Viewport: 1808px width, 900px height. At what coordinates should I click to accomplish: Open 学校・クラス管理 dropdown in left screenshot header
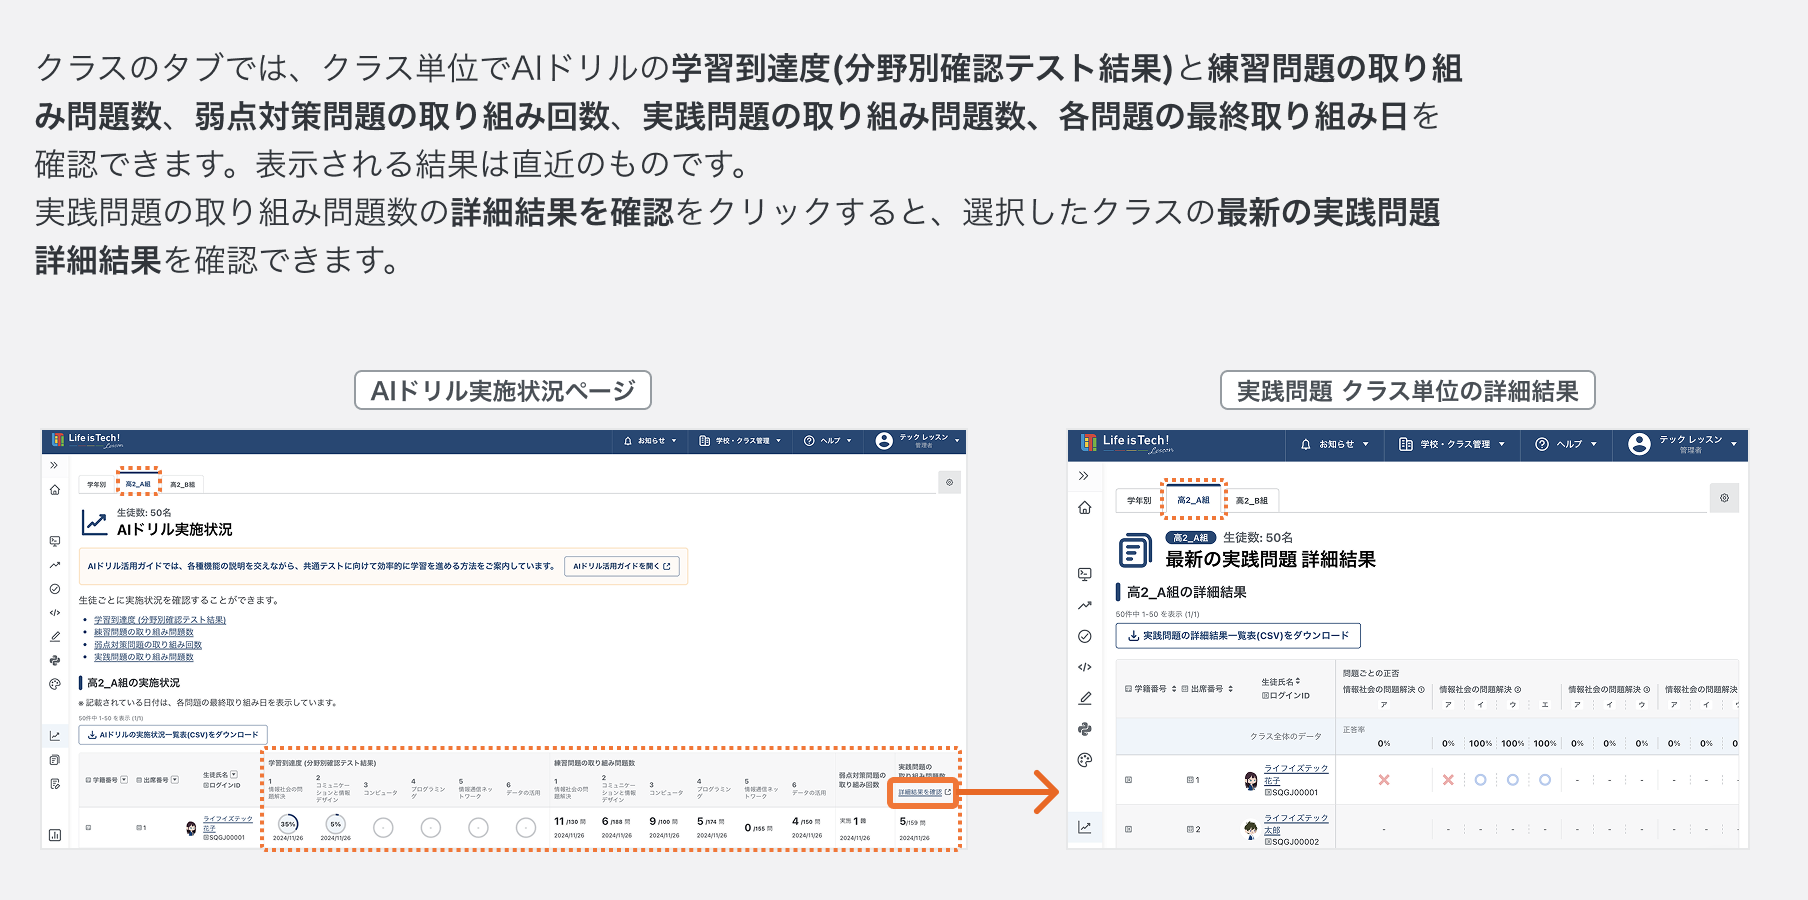pyautogui.click(x=740, y=441)
